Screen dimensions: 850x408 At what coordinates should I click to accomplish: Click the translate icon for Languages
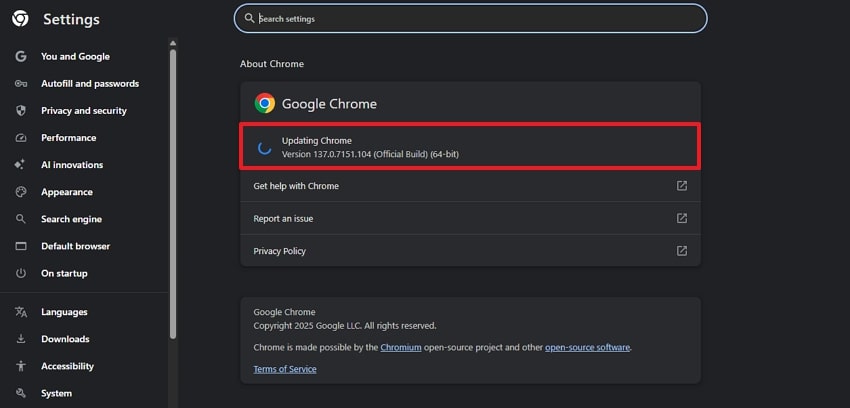coord(21,312)
